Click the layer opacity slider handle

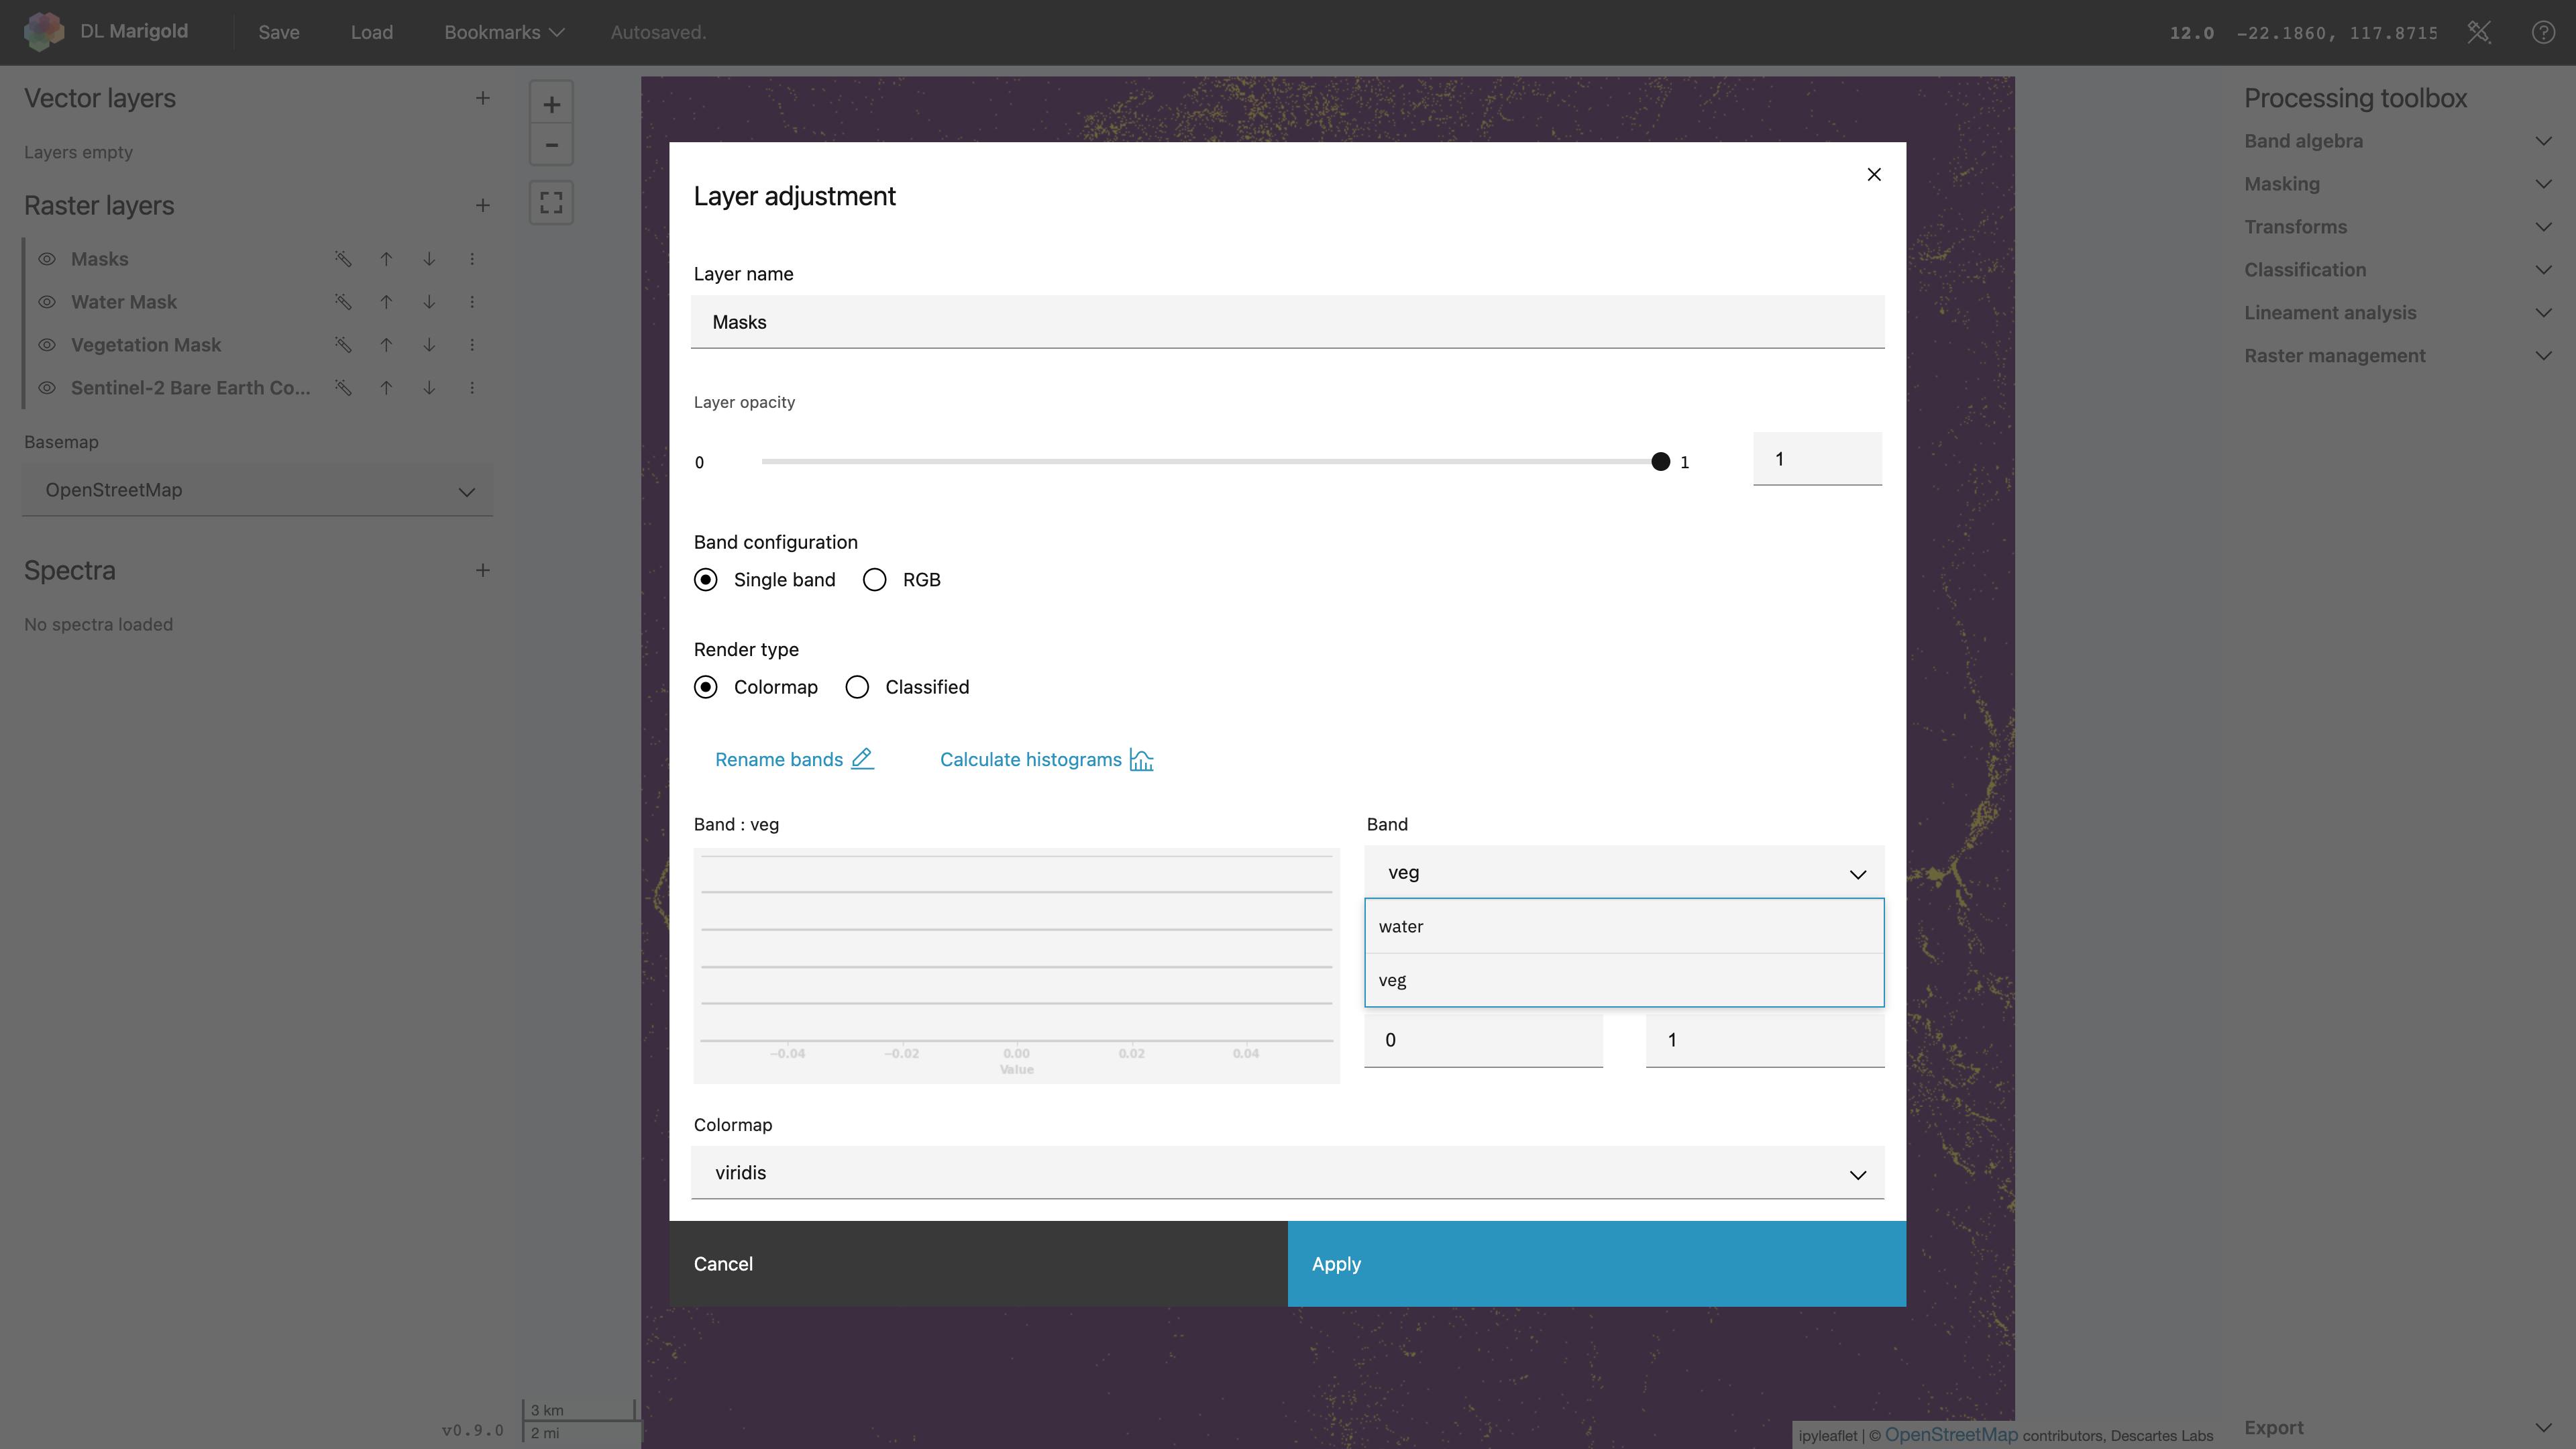[x=1660, y=462]
